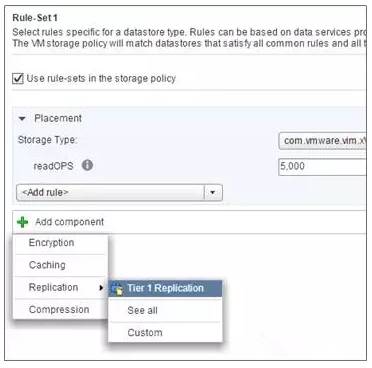Click the readOPS info icon
The width and height of the screenshot is (372, 368).
tap(87, 165)
